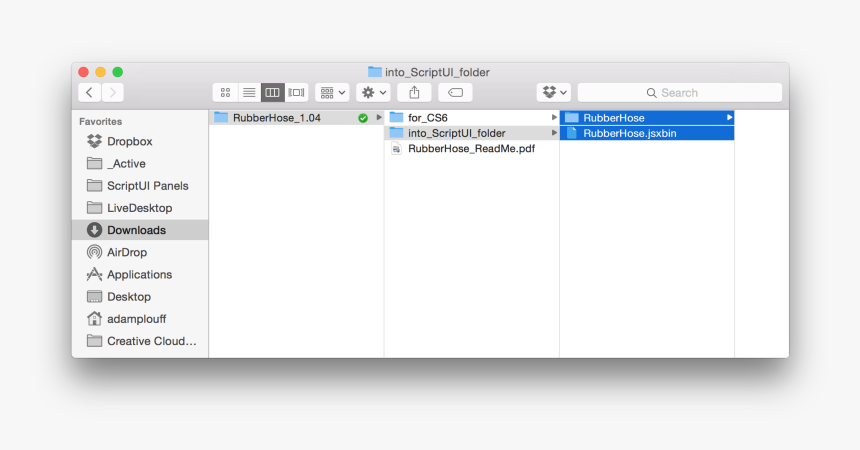Click the LiveDesktop folder icon
The width and height of the screenshot is (860, 450).
click(x=94, y=207)
